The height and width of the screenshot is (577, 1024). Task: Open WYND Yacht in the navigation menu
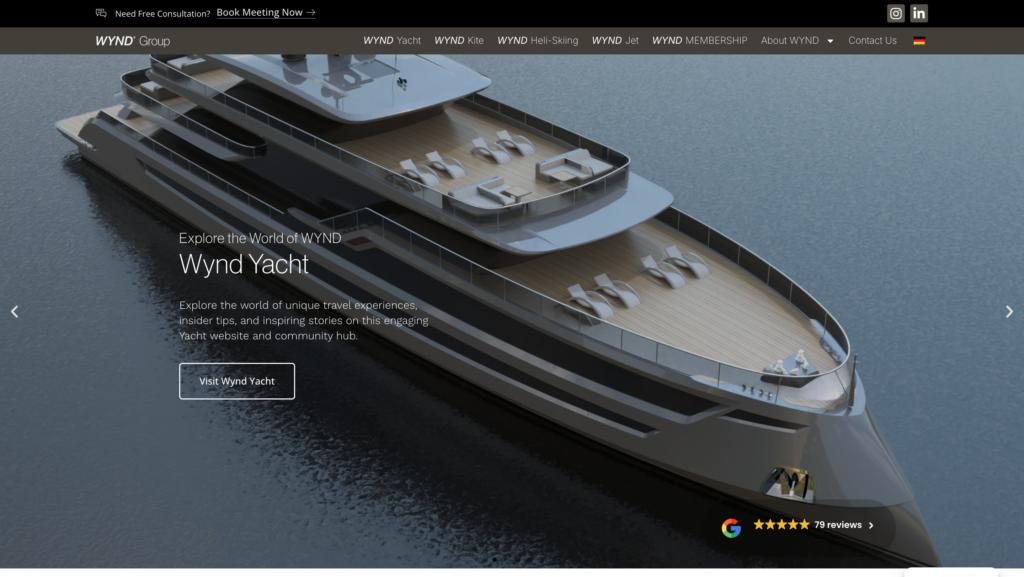(x=392, y=41)
